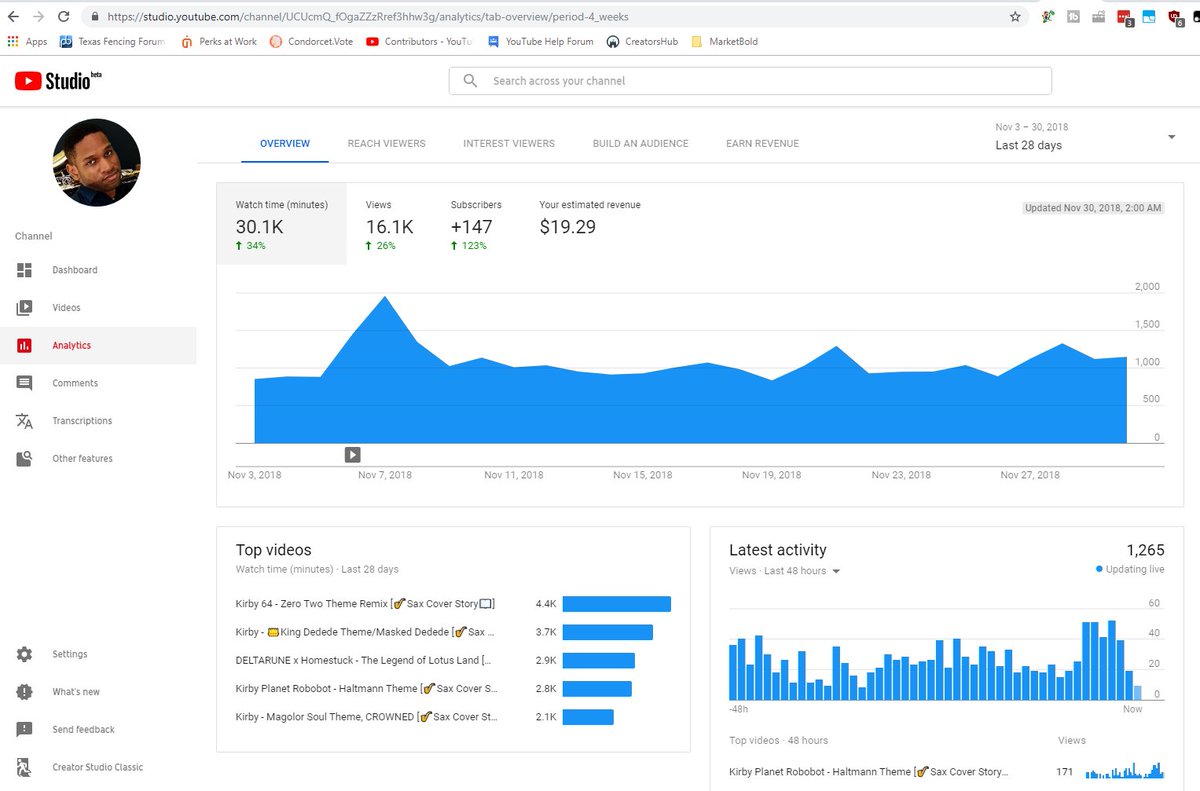Click the channel profile picture

(x=96, y=162)
